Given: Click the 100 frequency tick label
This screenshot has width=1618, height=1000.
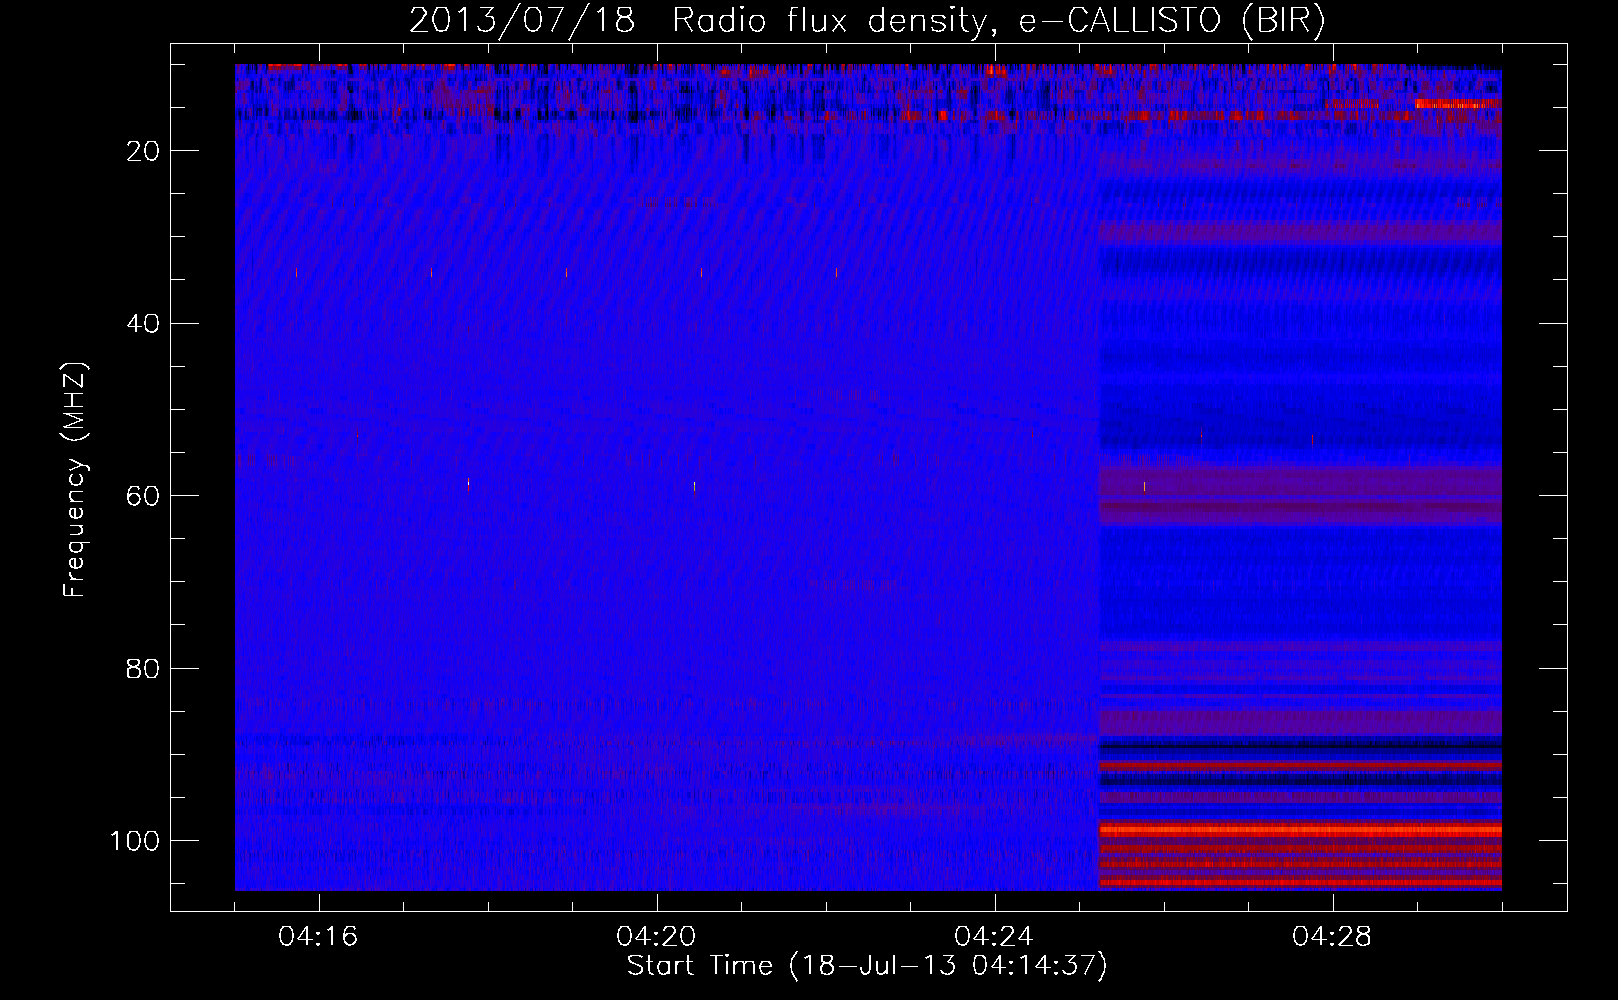Looking at the screenshot, I should click(x=135, y=841).
